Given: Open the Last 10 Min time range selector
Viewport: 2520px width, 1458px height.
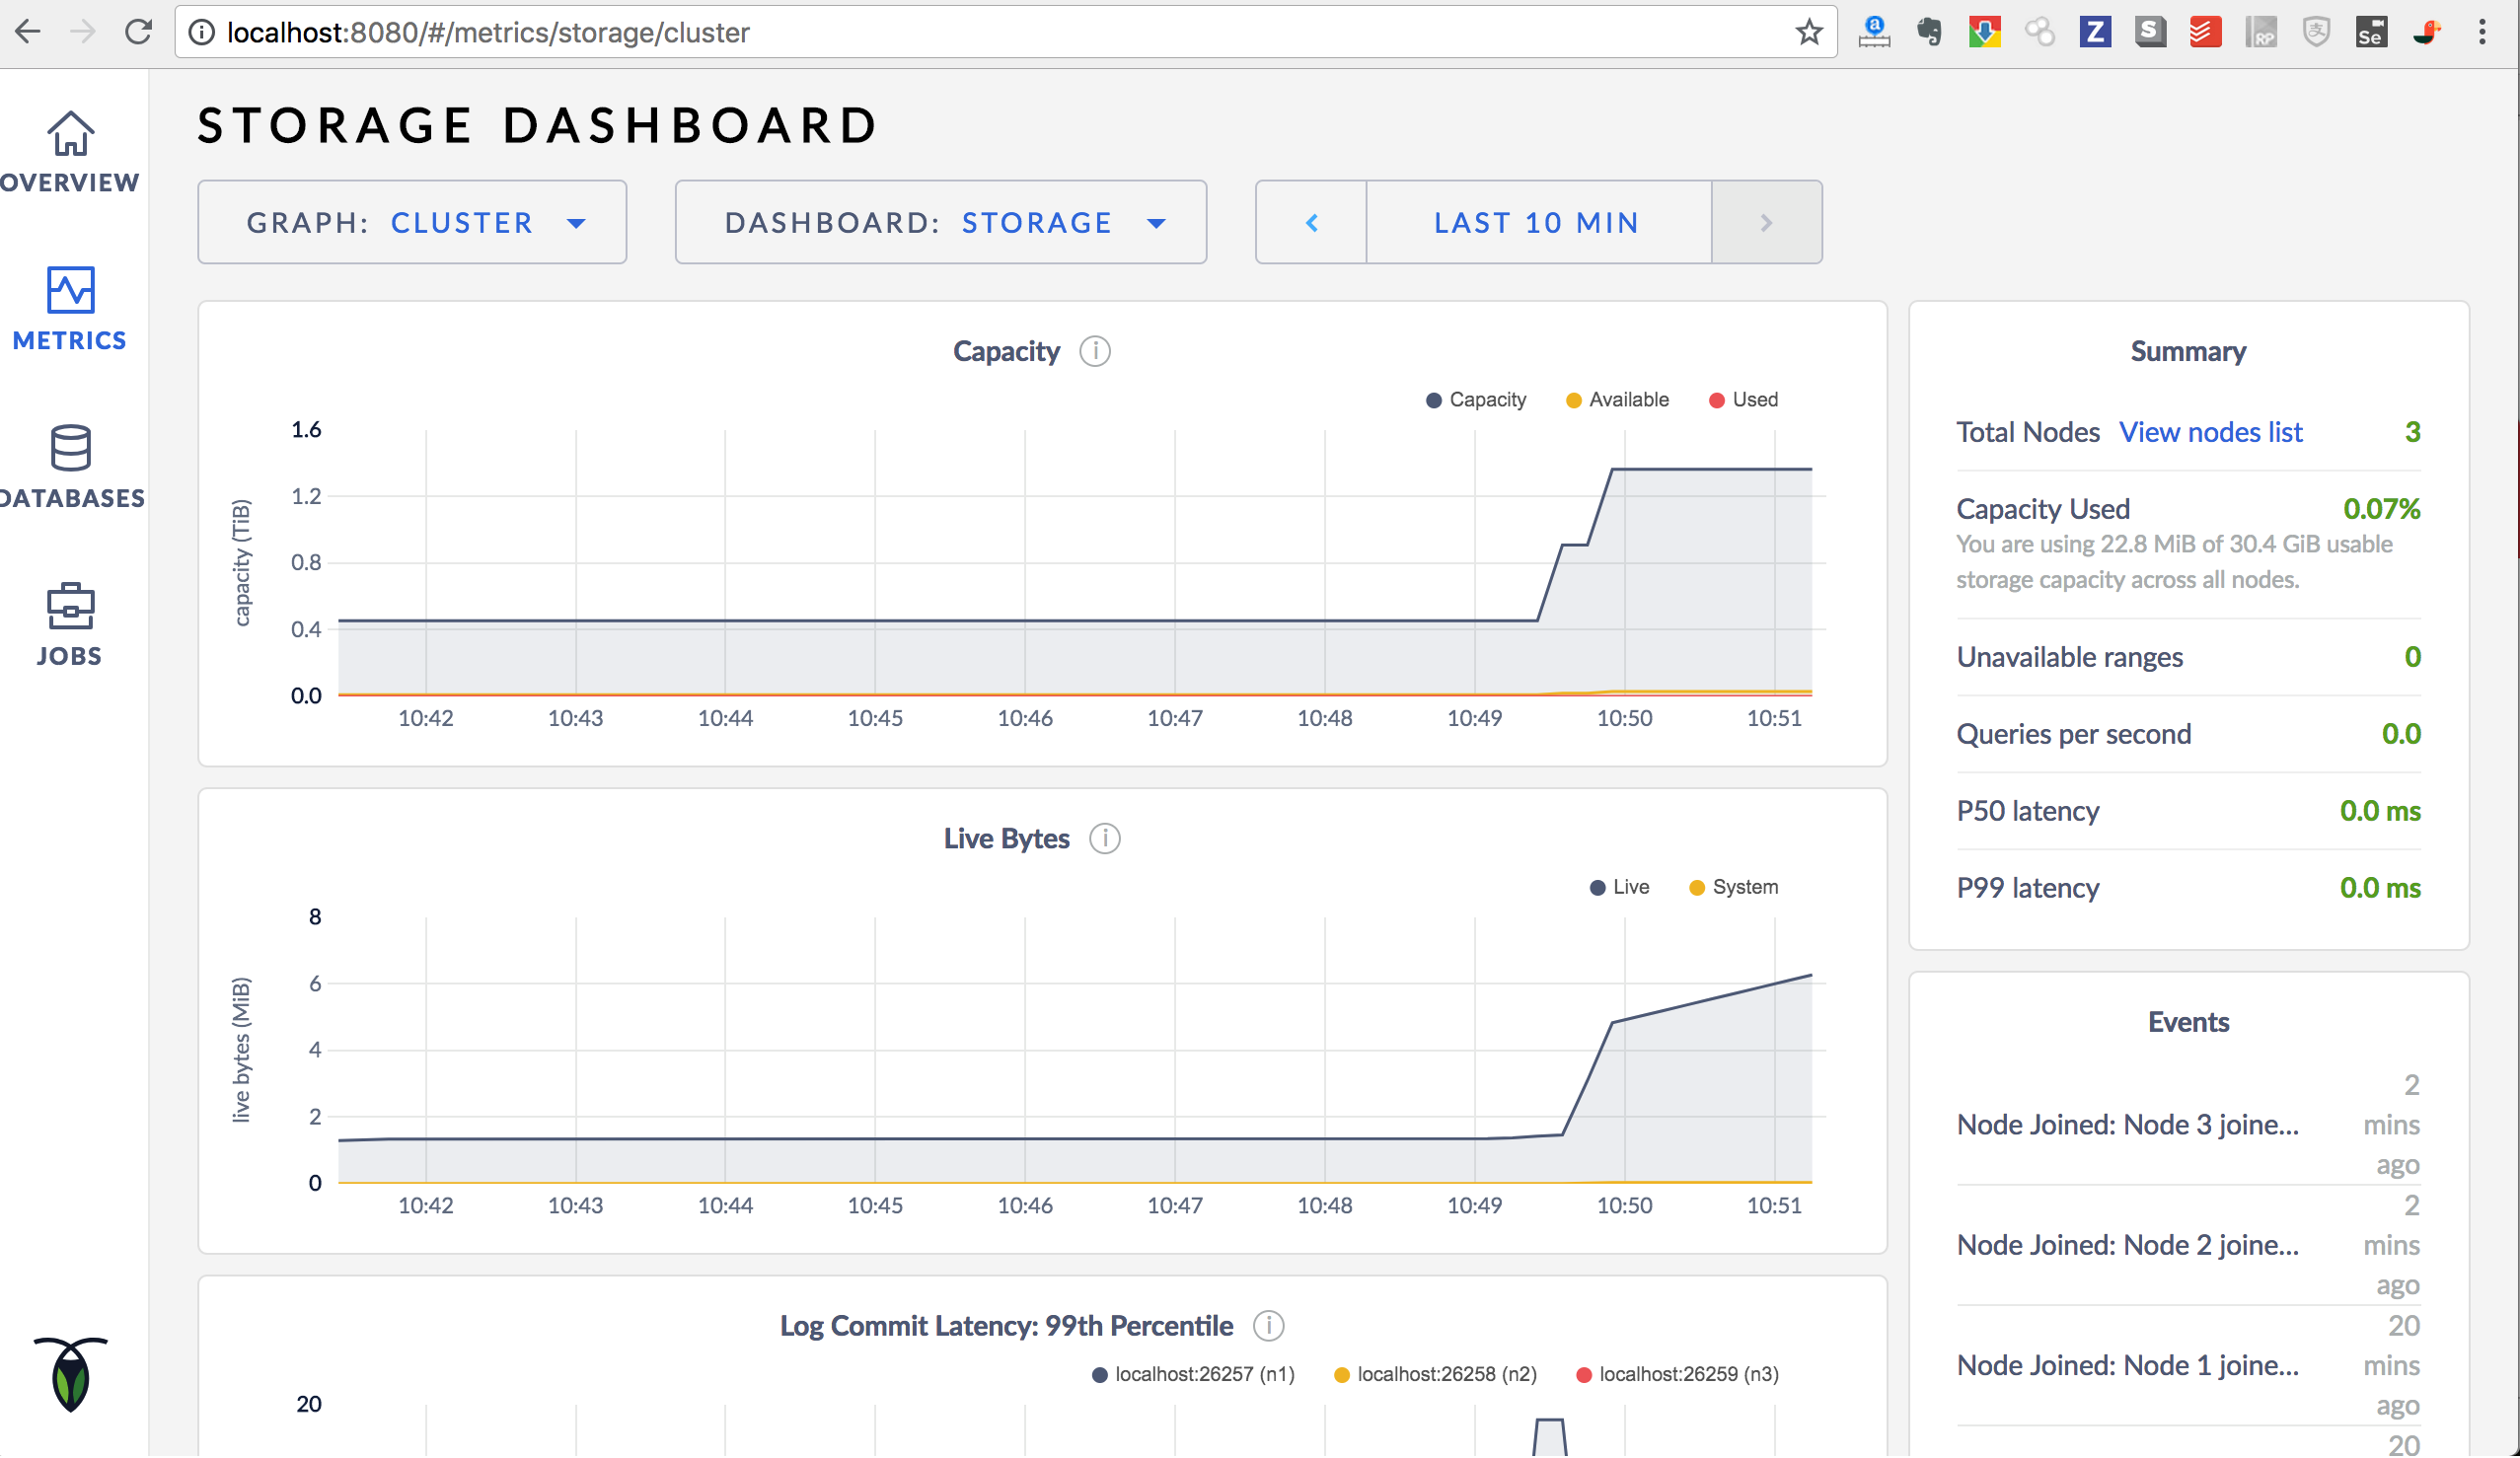Looking at the screenshot, I should (x=1537, y=222).
